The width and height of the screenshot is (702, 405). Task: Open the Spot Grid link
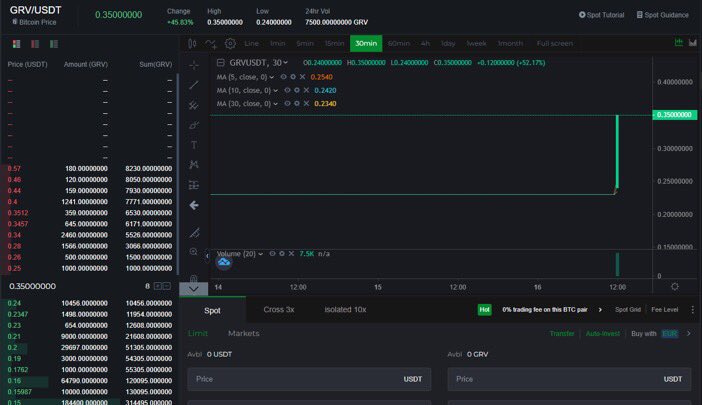[628, 310]
